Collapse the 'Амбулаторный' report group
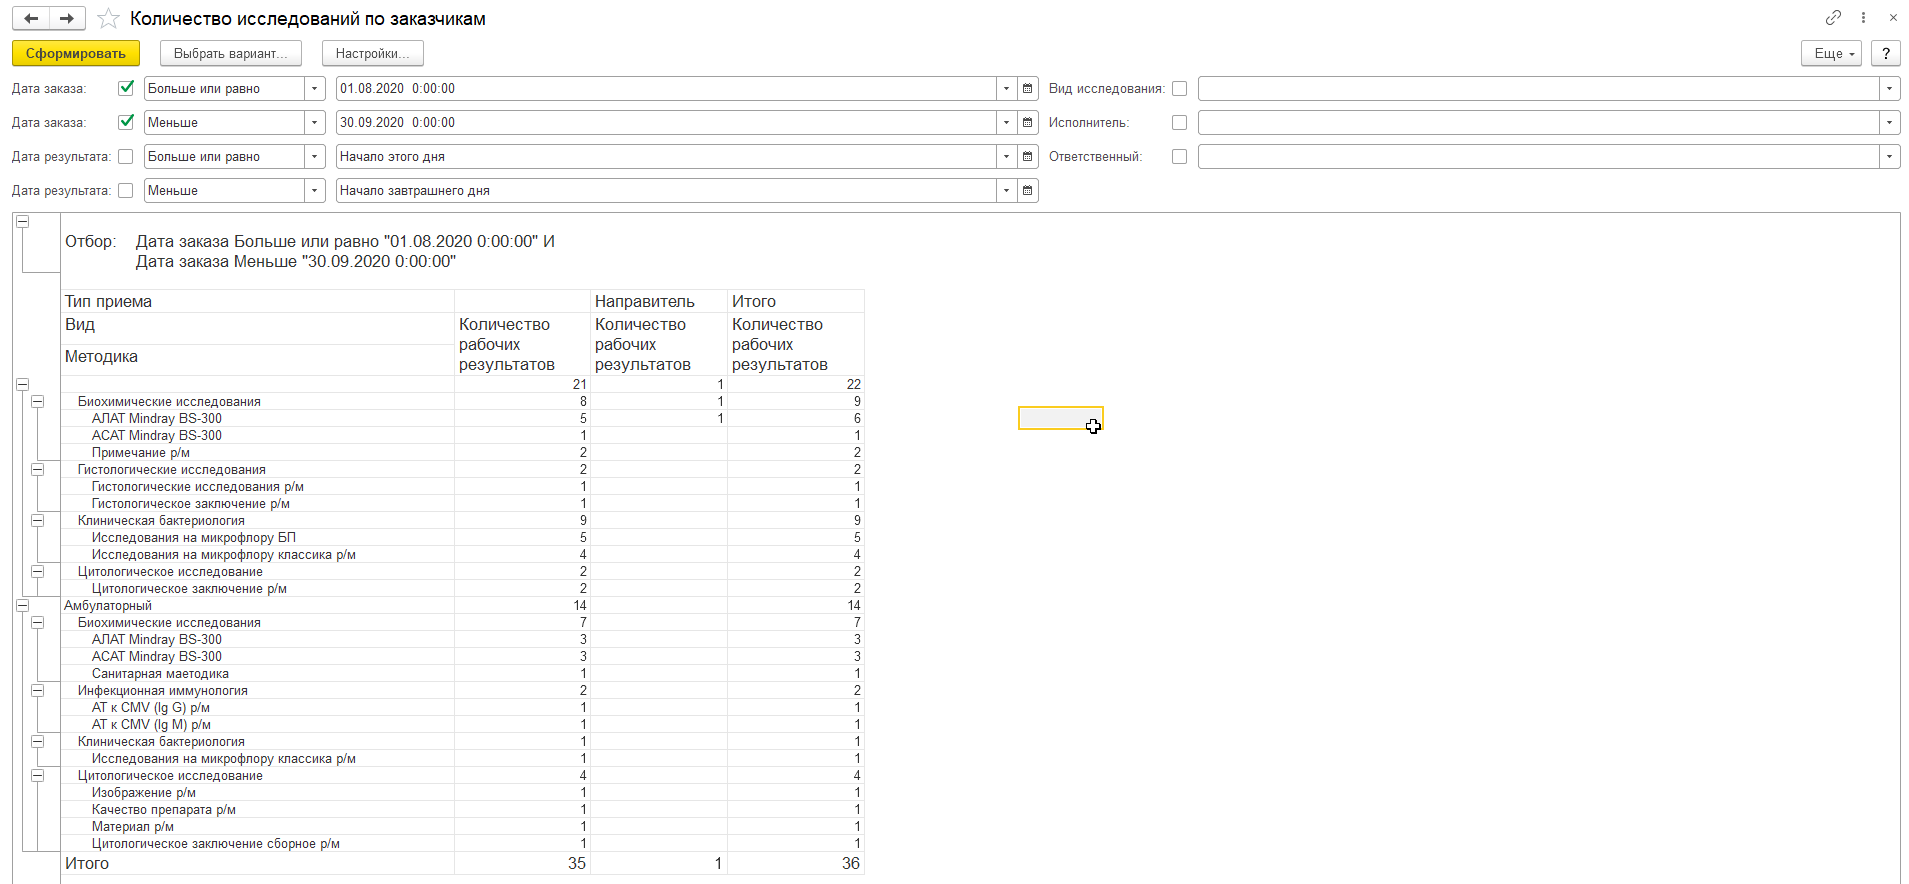Viewport: 1909px width, 884px height. coord(22,605)
